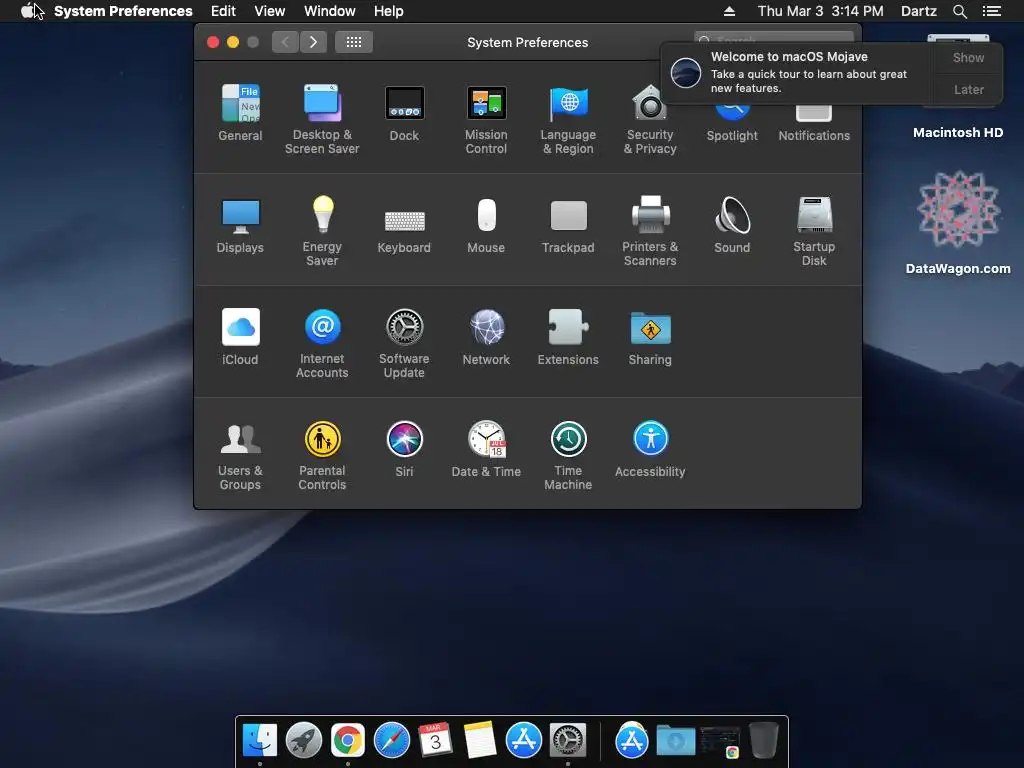Open Trackpad settings

(568, 225)
